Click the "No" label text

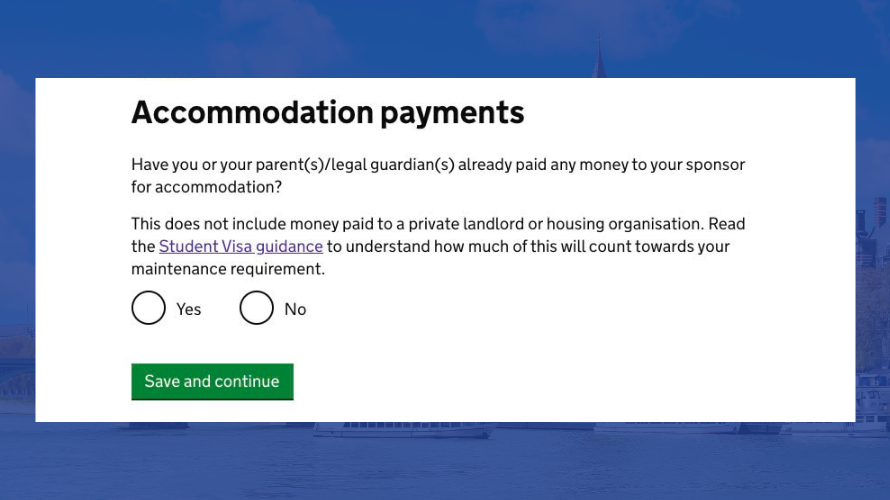click(295, 309)
